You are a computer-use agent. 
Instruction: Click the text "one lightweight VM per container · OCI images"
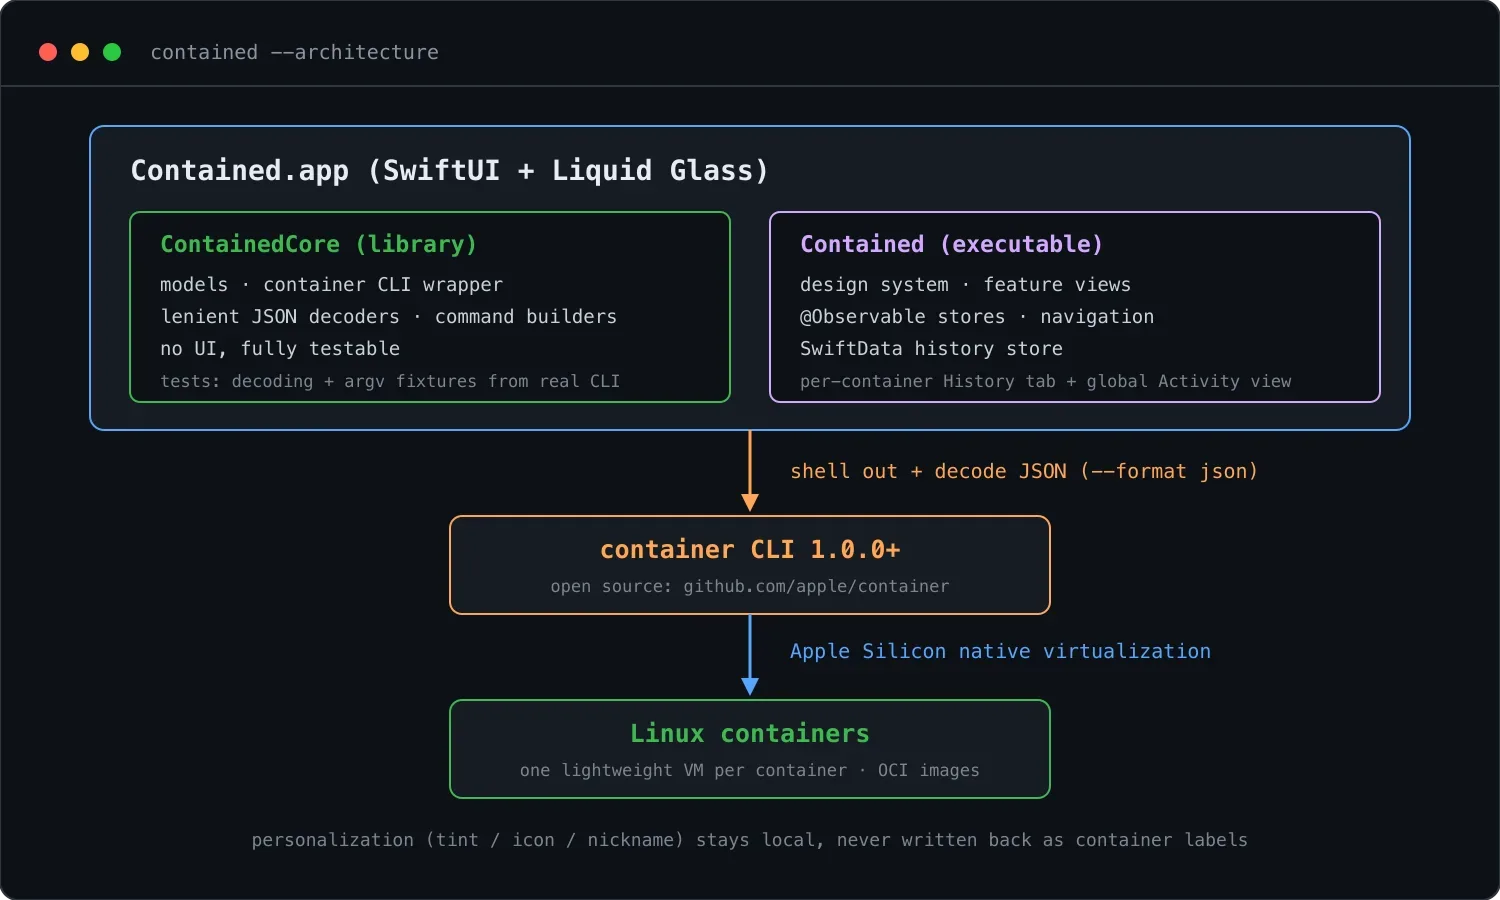[750, 770]
